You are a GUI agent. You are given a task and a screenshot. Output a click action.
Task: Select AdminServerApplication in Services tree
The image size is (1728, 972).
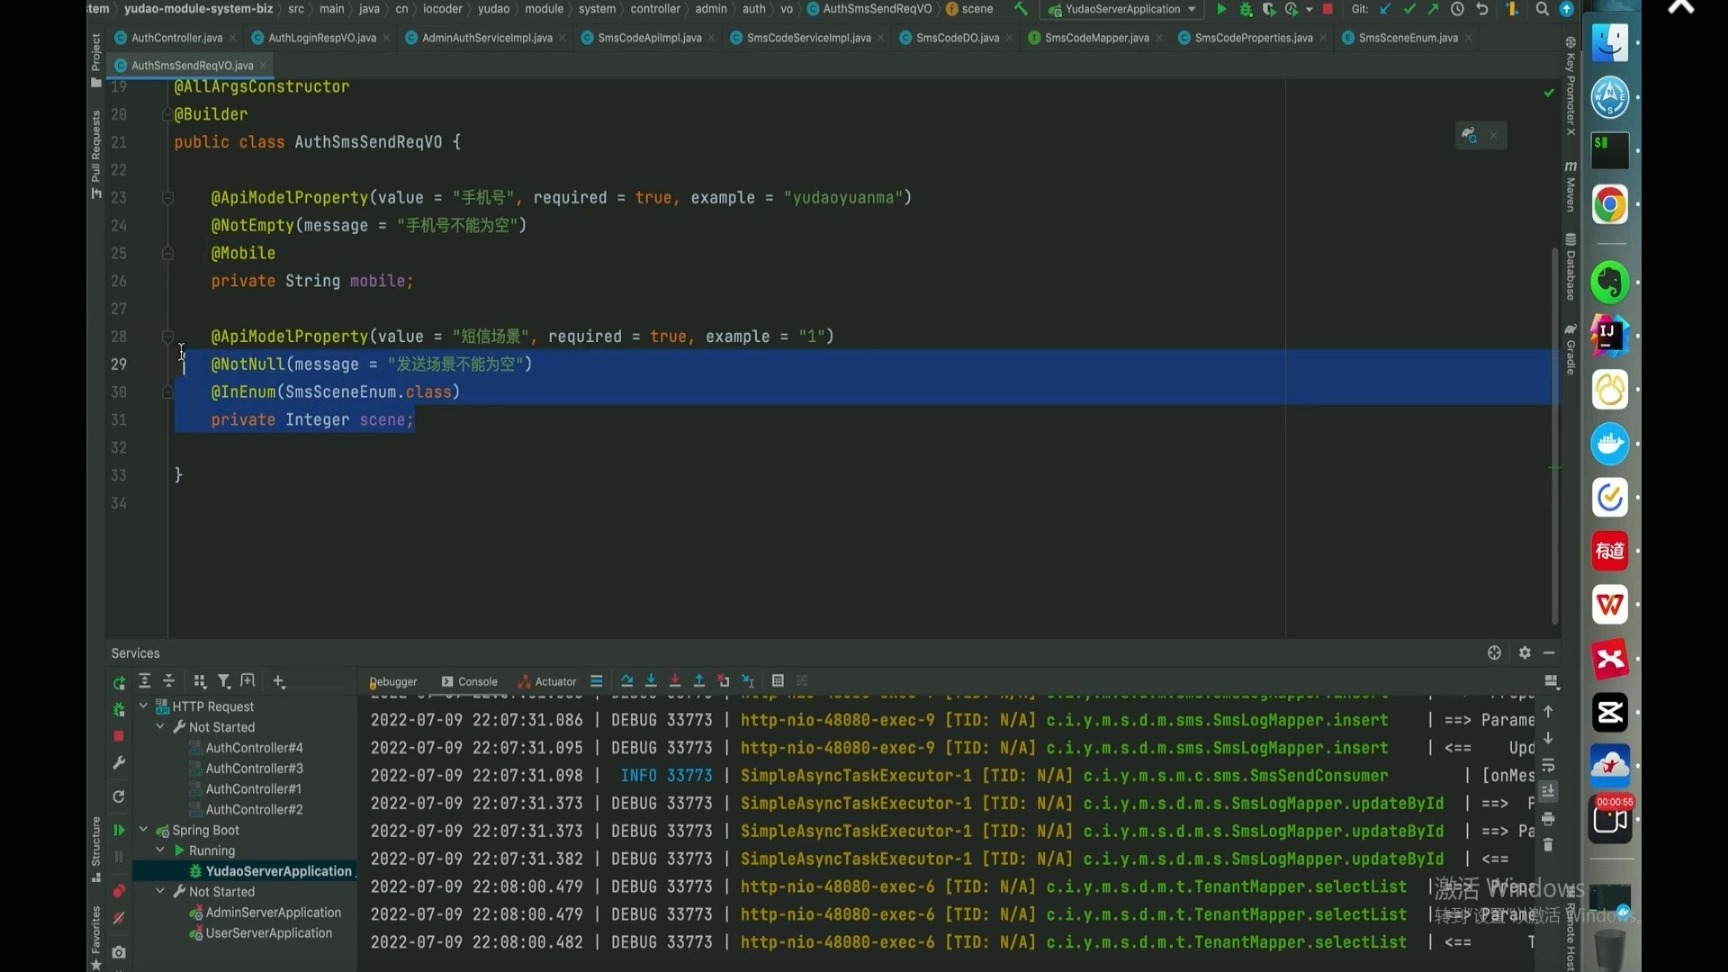click(x=272, y=912)
